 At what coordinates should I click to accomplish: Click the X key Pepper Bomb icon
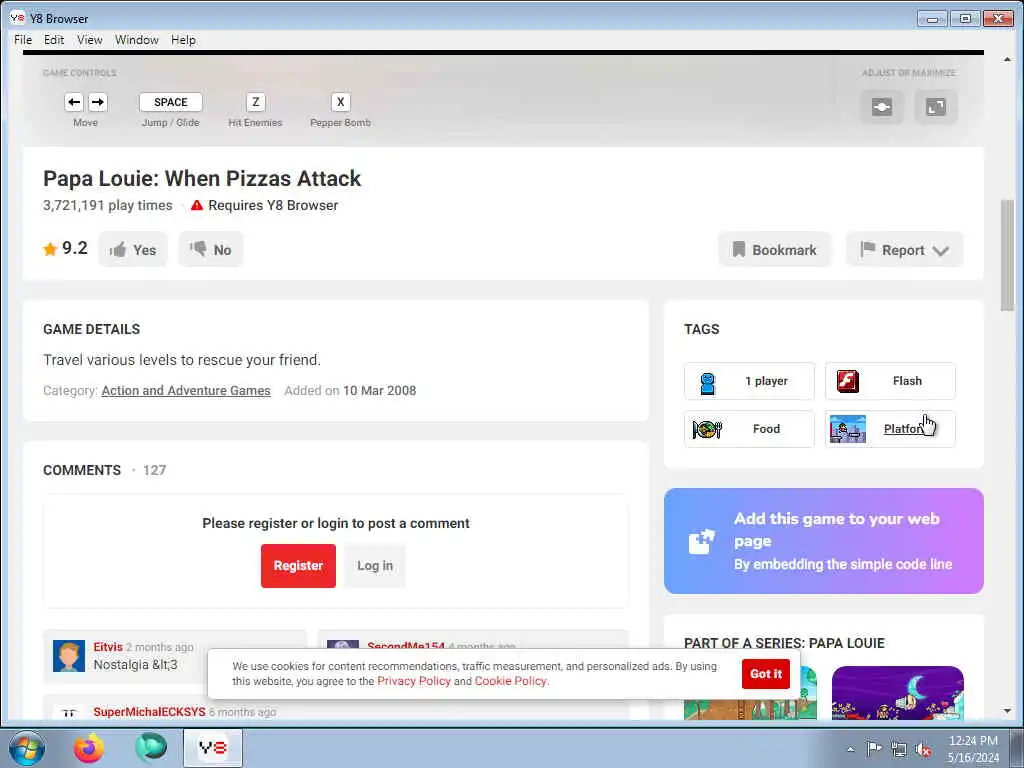(340, 102)
